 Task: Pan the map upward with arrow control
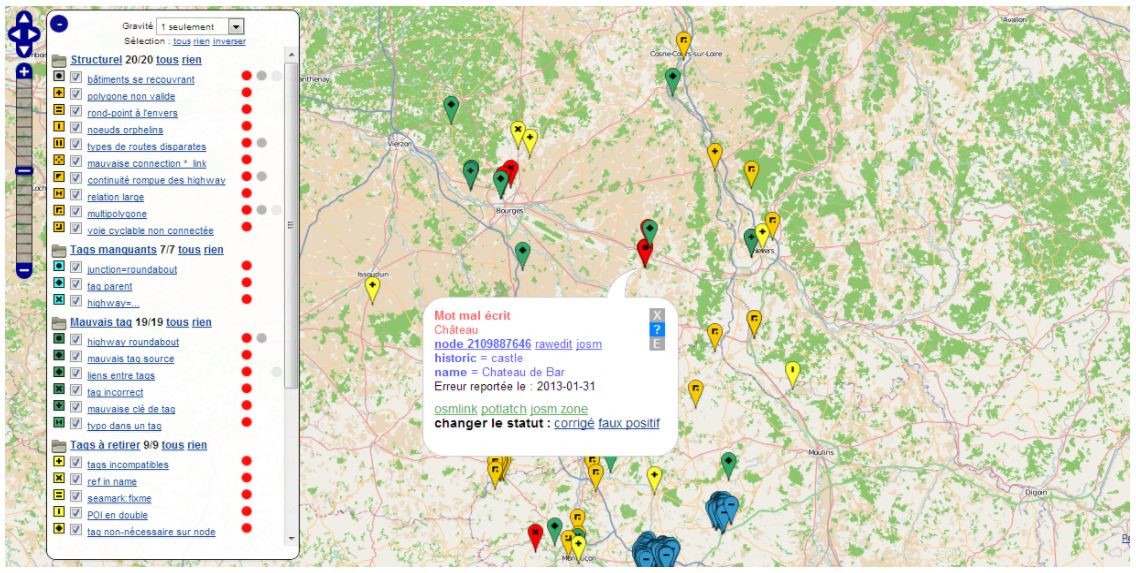[x=23, y=20]
